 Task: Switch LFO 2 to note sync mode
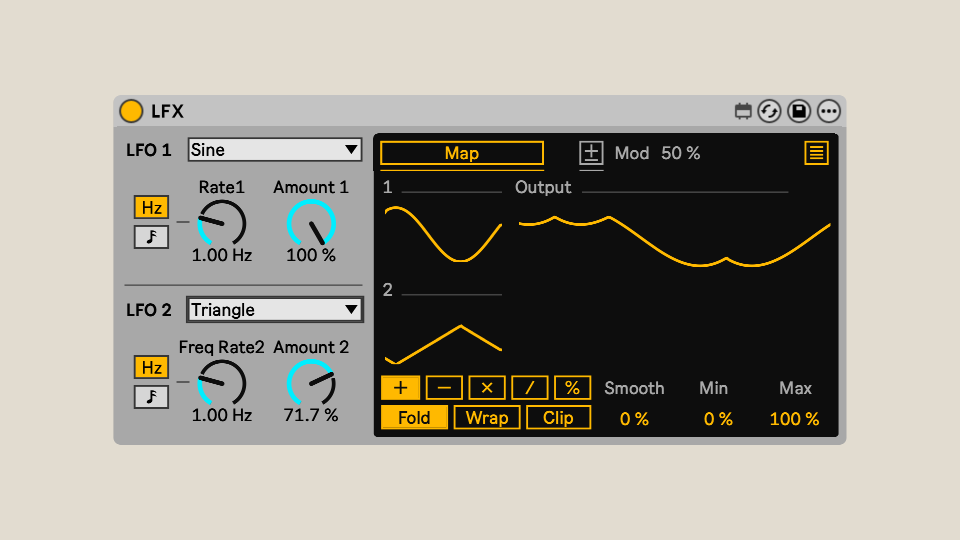[152, 397]
